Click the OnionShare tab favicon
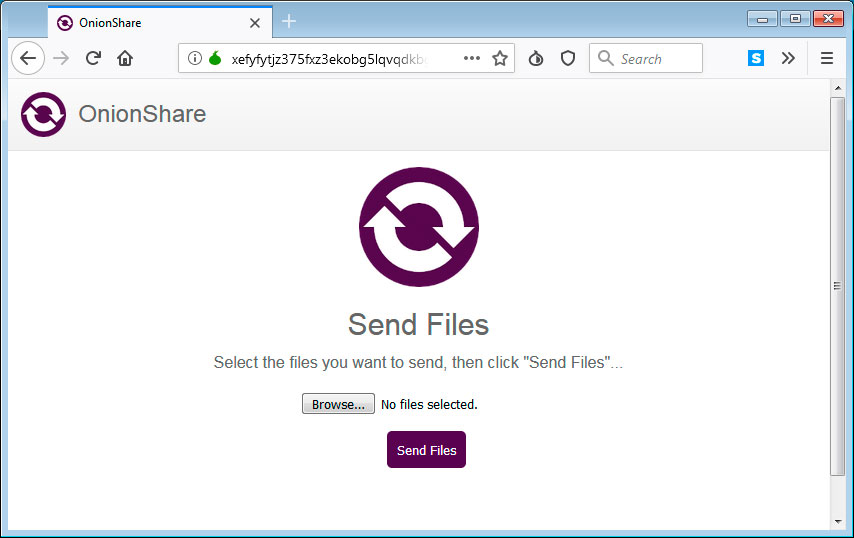The image size is (854, 538). click(x=65, y=23)
